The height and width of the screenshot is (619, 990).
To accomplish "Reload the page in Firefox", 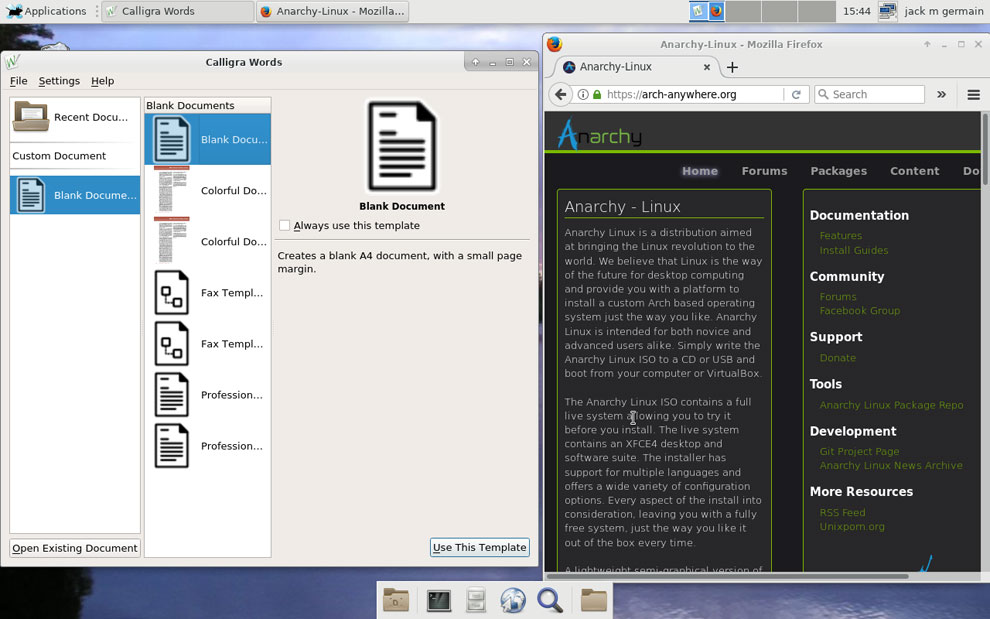I will coord(796,94).
